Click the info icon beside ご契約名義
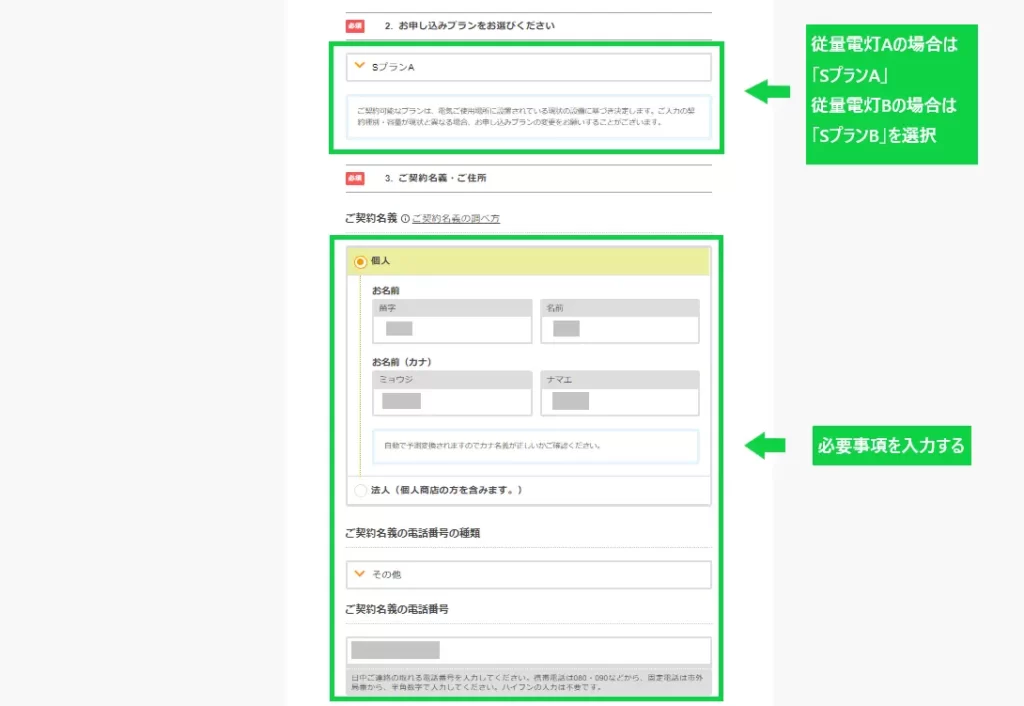The height and width of the screenshot is (706, 1024). [405, 219]
